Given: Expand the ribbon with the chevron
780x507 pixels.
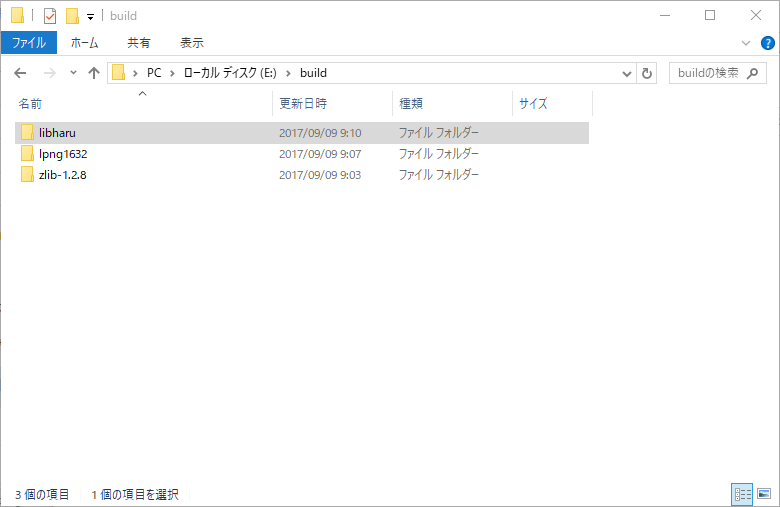Looking at the screenshot, I should [x=746, y=43].
